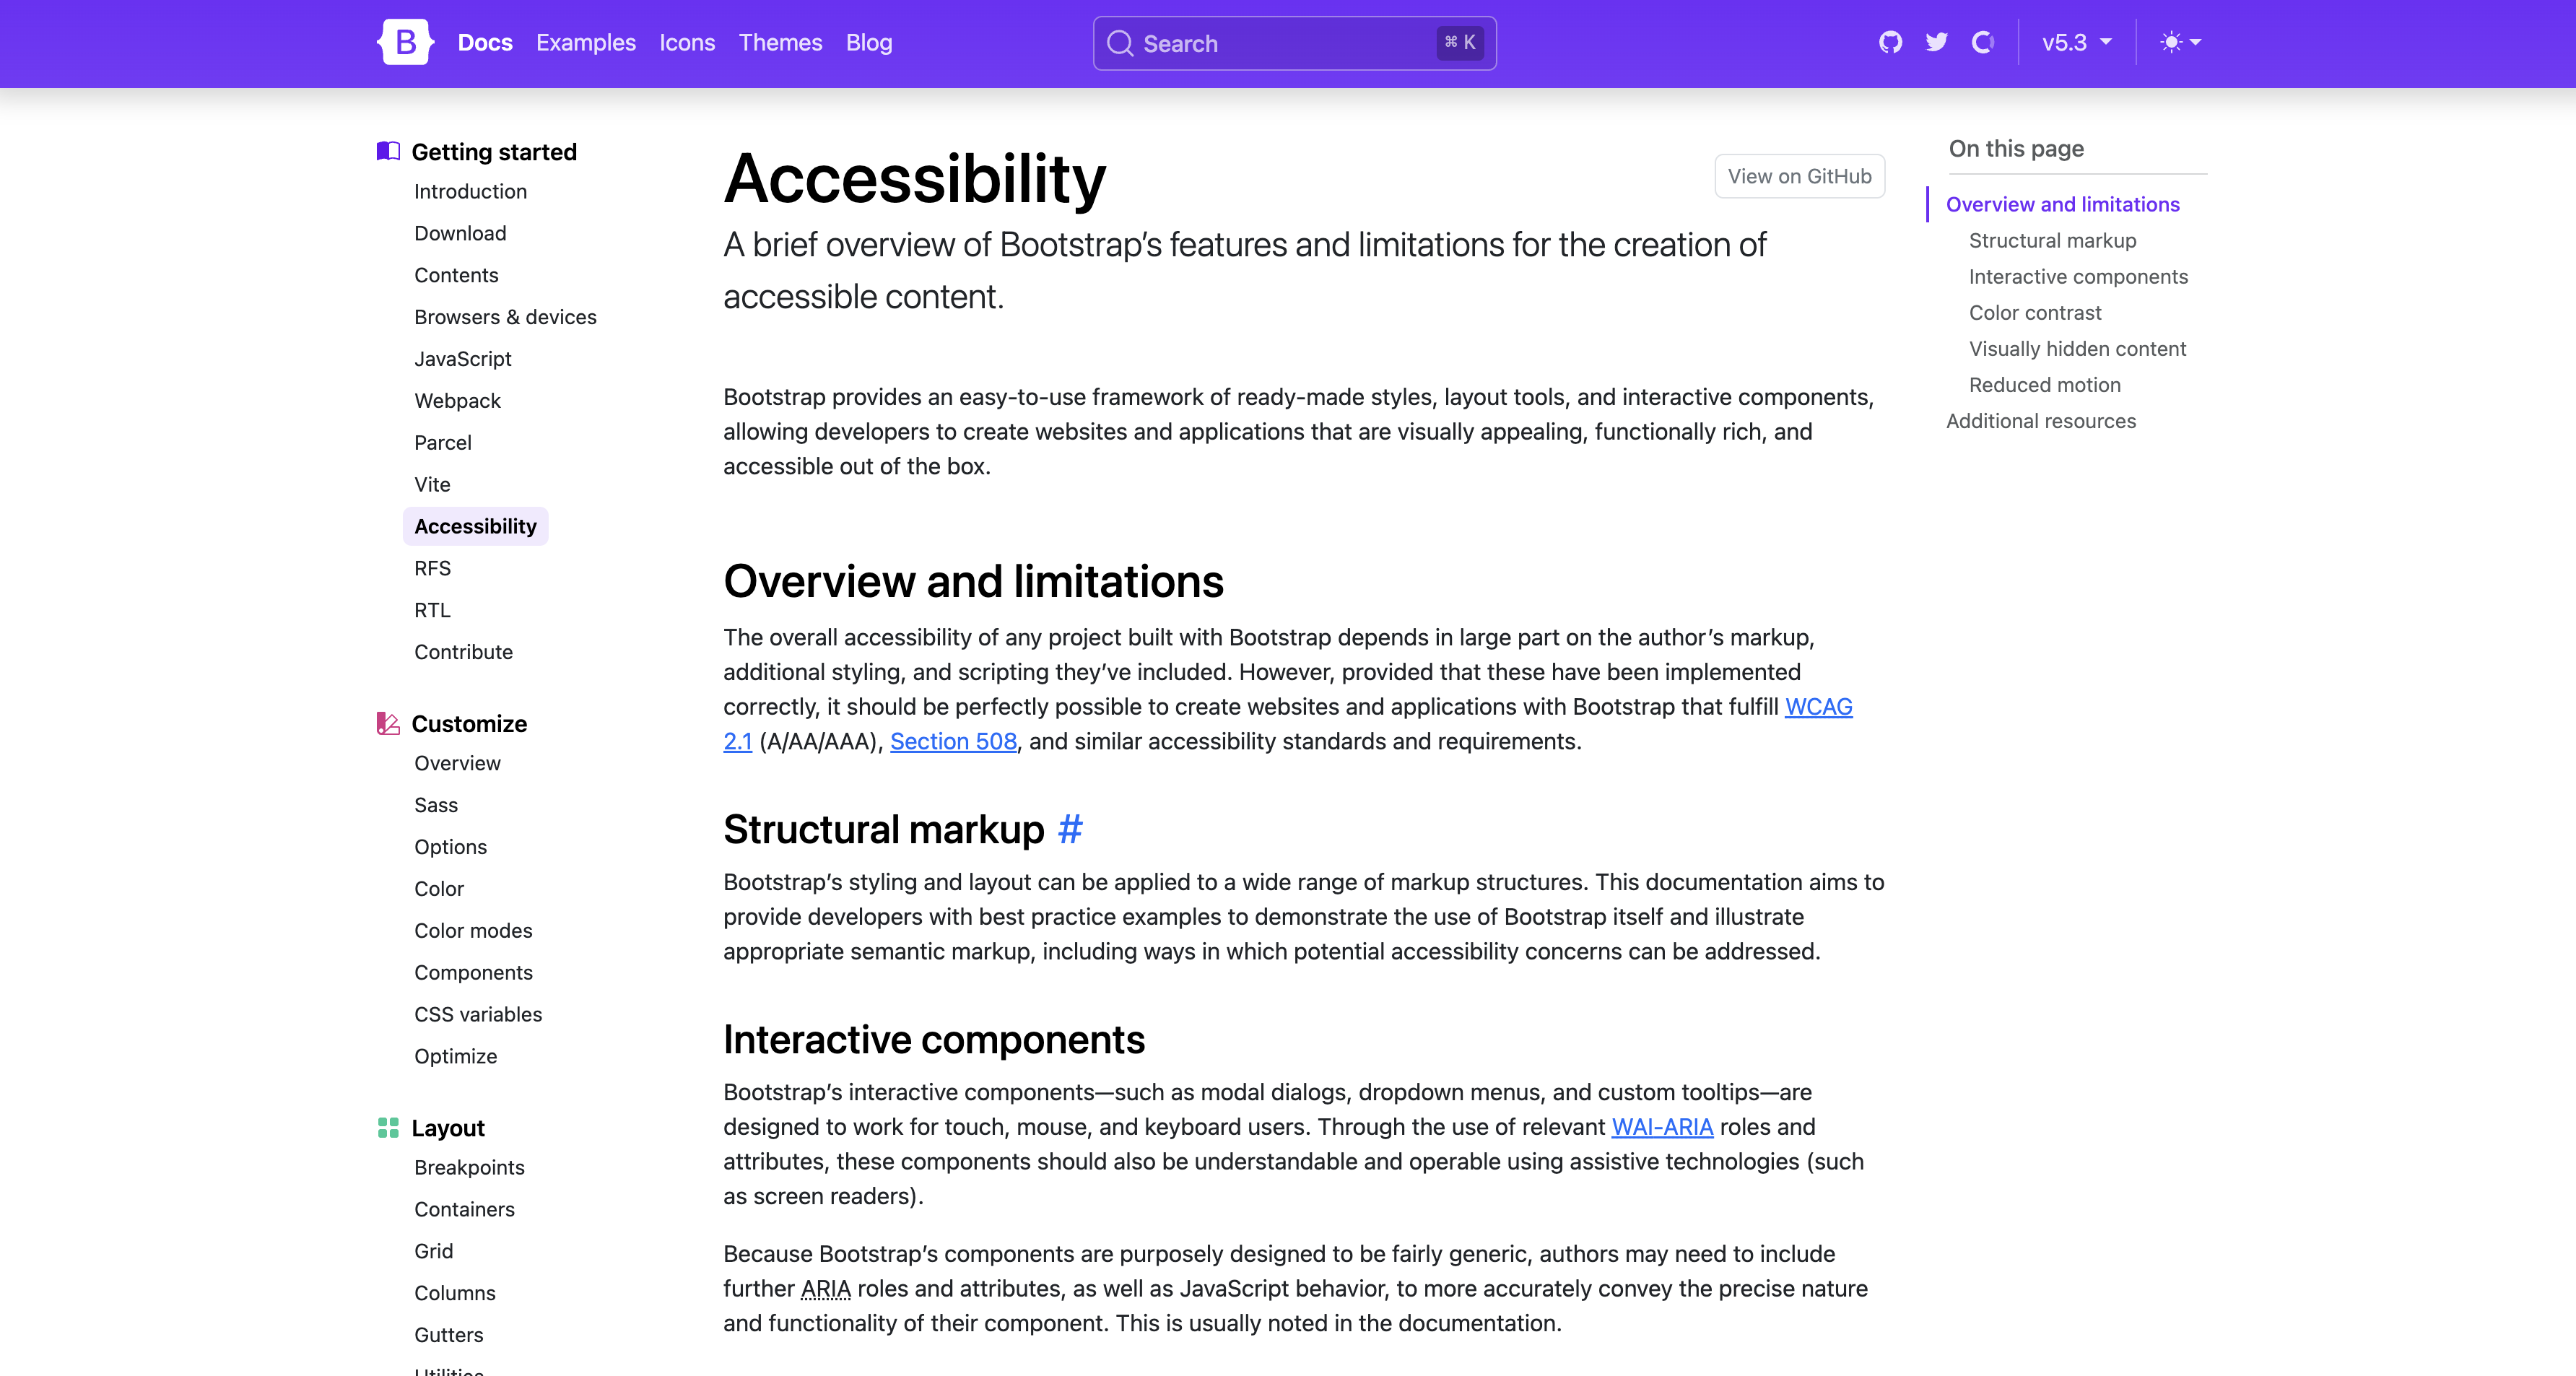Open the theme toggle sun dropdown
This screenshot has height=1376, width=2576.
pyautogui.click(x=2180, y=42)
